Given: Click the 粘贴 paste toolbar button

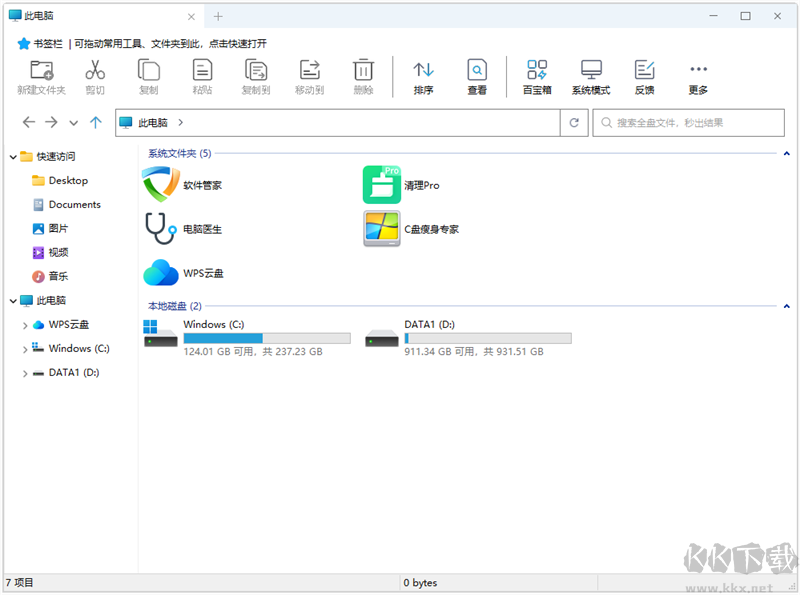Looking at the screenshot, I should coord(202,75).
